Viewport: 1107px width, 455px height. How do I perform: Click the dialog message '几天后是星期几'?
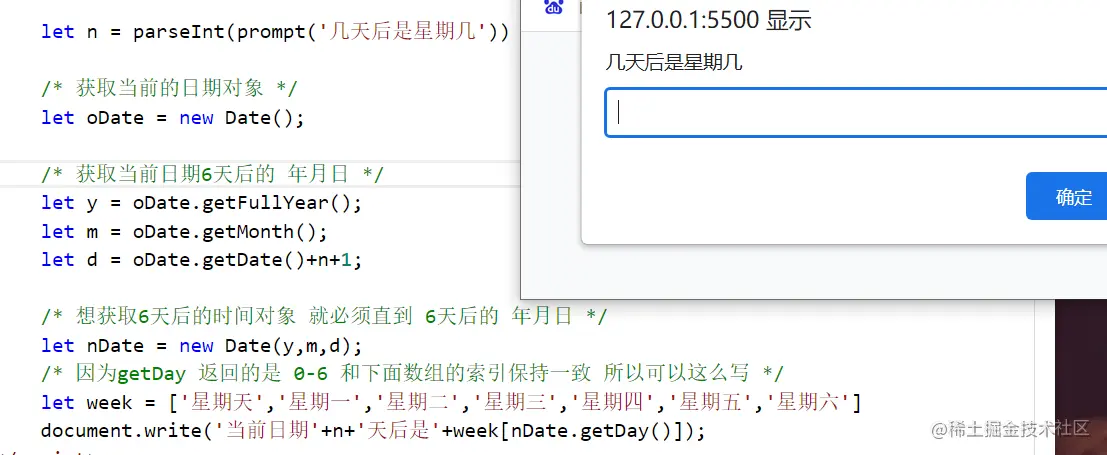674,63
